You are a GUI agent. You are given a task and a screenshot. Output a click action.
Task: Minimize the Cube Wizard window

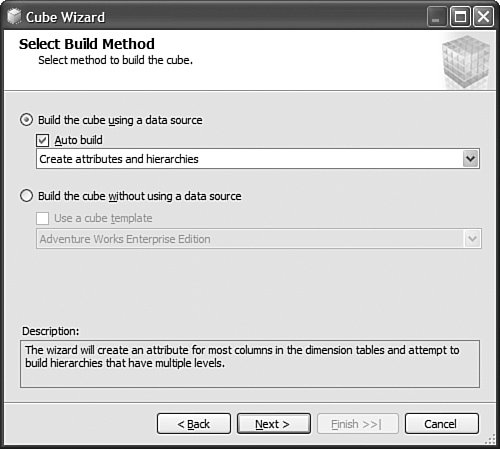coord(437,17)
